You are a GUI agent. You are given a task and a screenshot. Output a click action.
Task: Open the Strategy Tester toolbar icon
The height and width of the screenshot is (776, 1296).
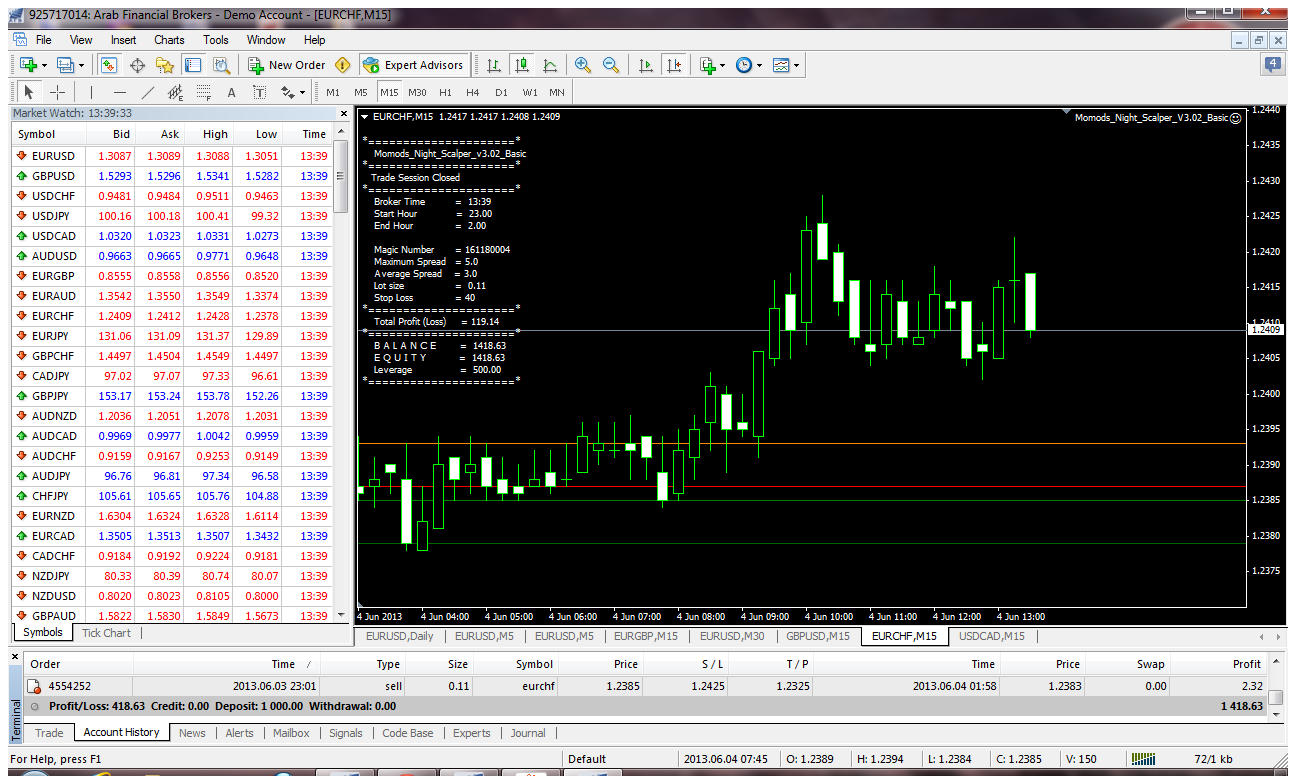221,65
